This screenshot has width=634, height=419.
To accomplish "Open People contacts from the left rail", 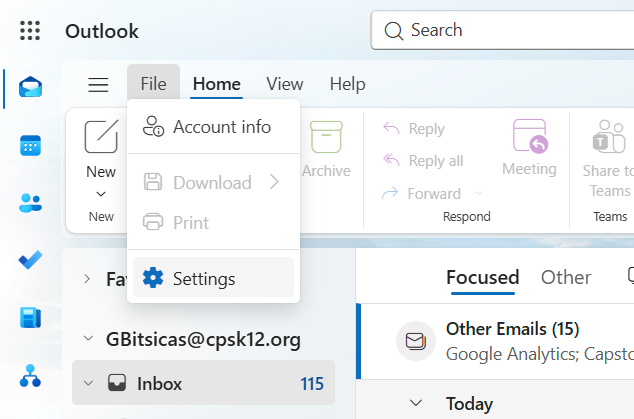I will click(30, 203).
